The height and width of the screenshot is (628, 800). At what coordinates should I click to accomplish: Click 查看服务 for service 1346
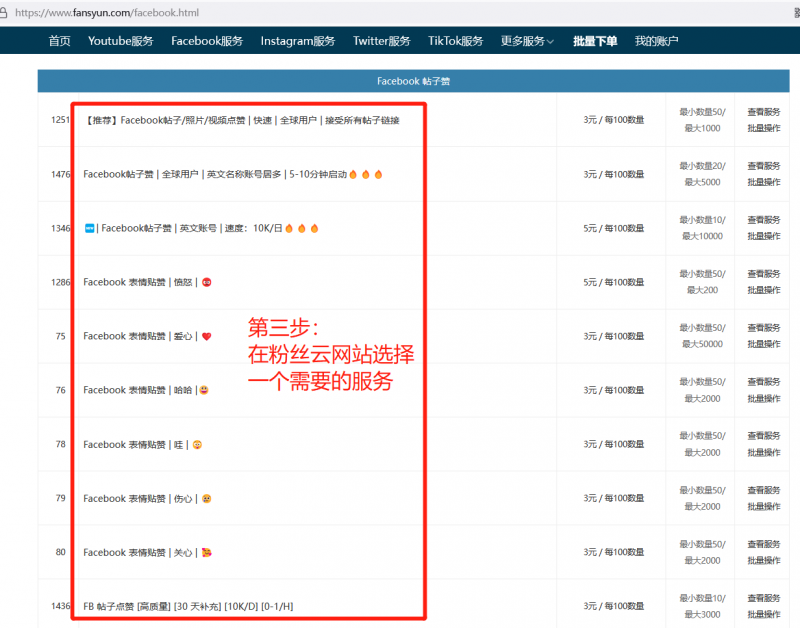764,220
